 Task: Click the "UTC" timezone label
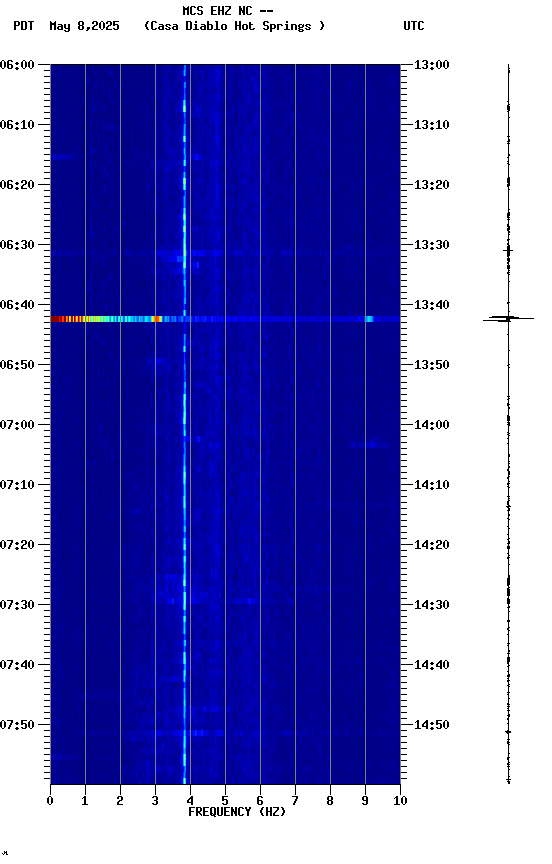pos(414,26)
